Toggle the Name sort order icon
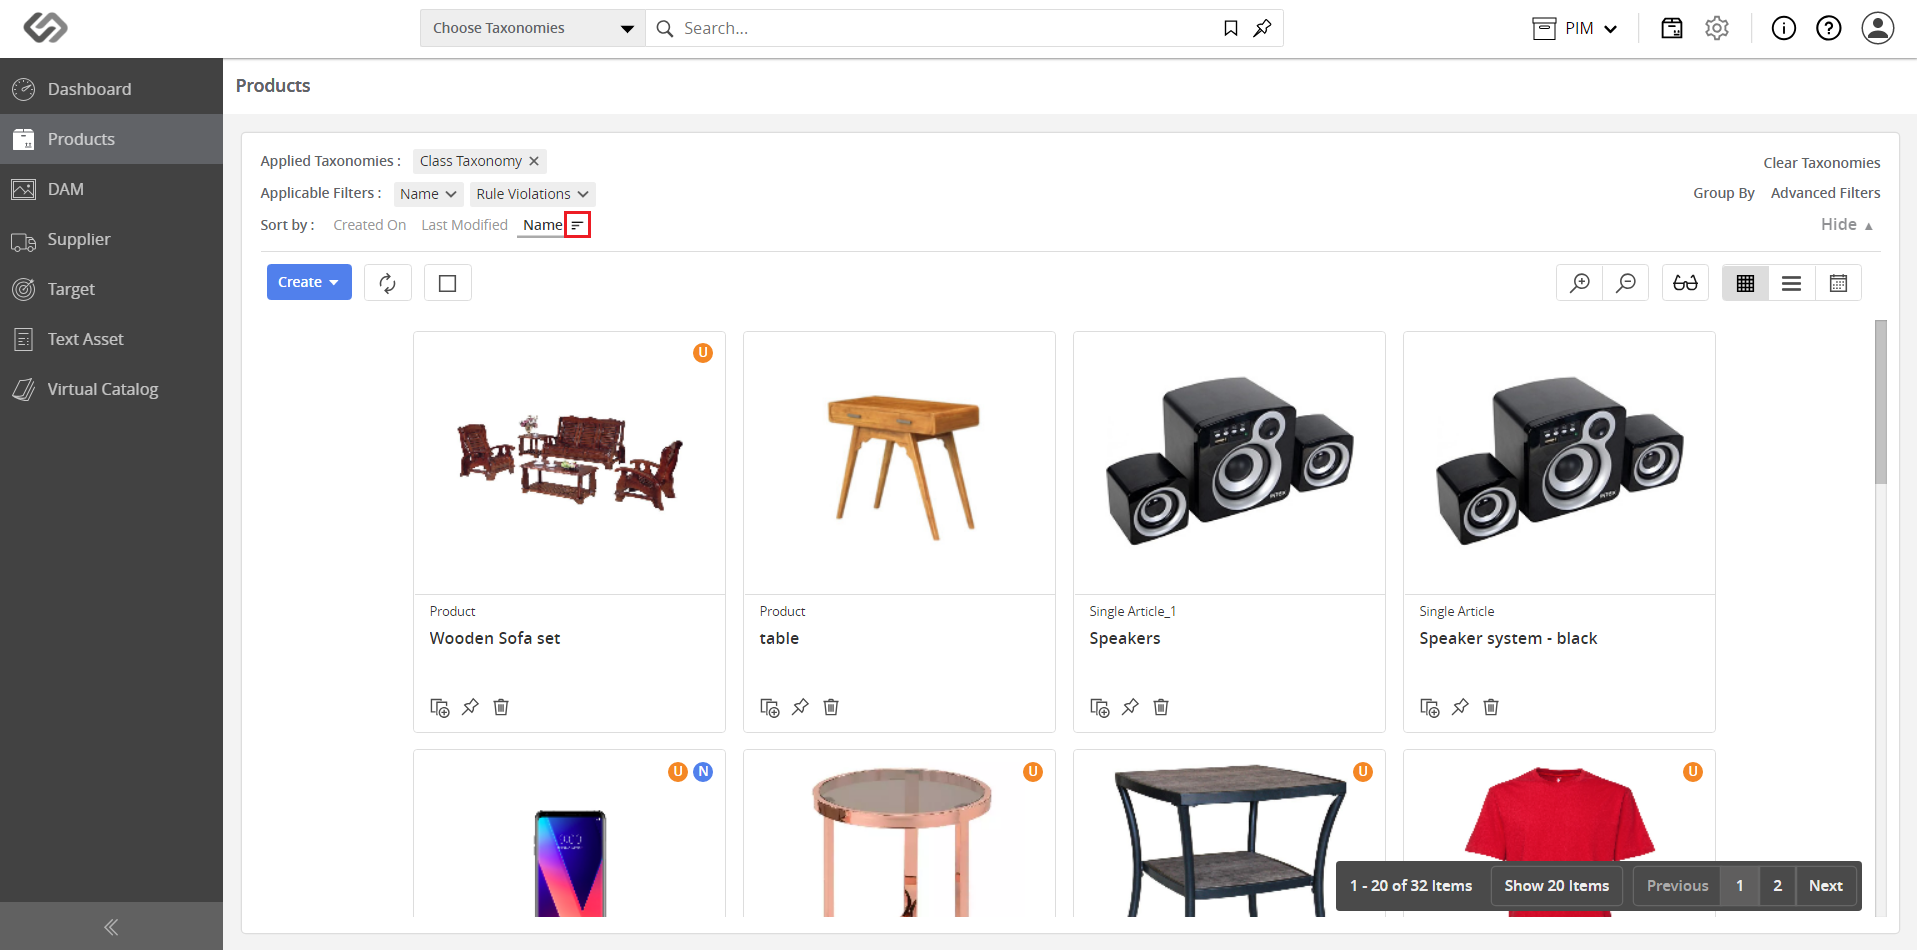Viewport: 1917px width, 950px height. point(577,225)
